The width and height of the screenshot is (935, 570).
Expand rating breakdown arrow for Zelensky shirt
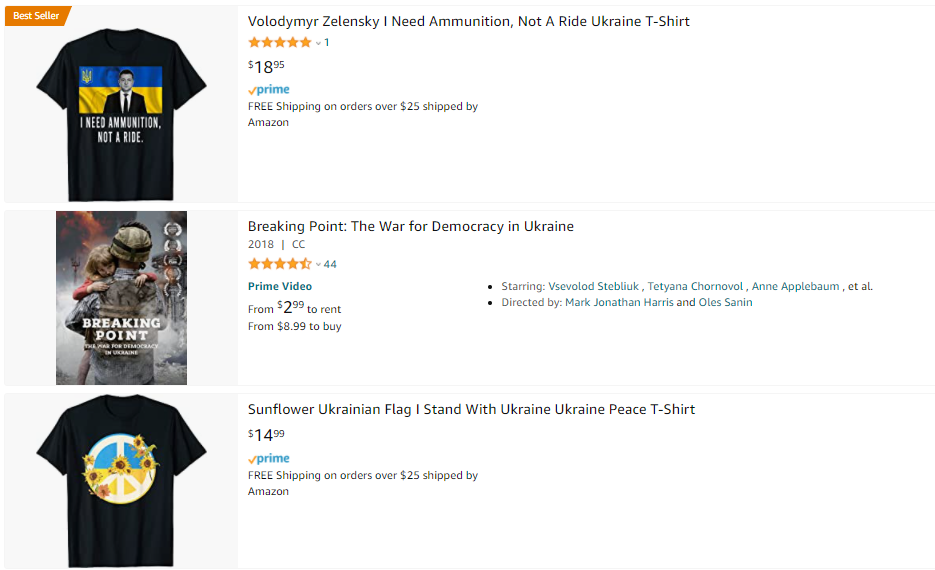click(x=318, y=43)
